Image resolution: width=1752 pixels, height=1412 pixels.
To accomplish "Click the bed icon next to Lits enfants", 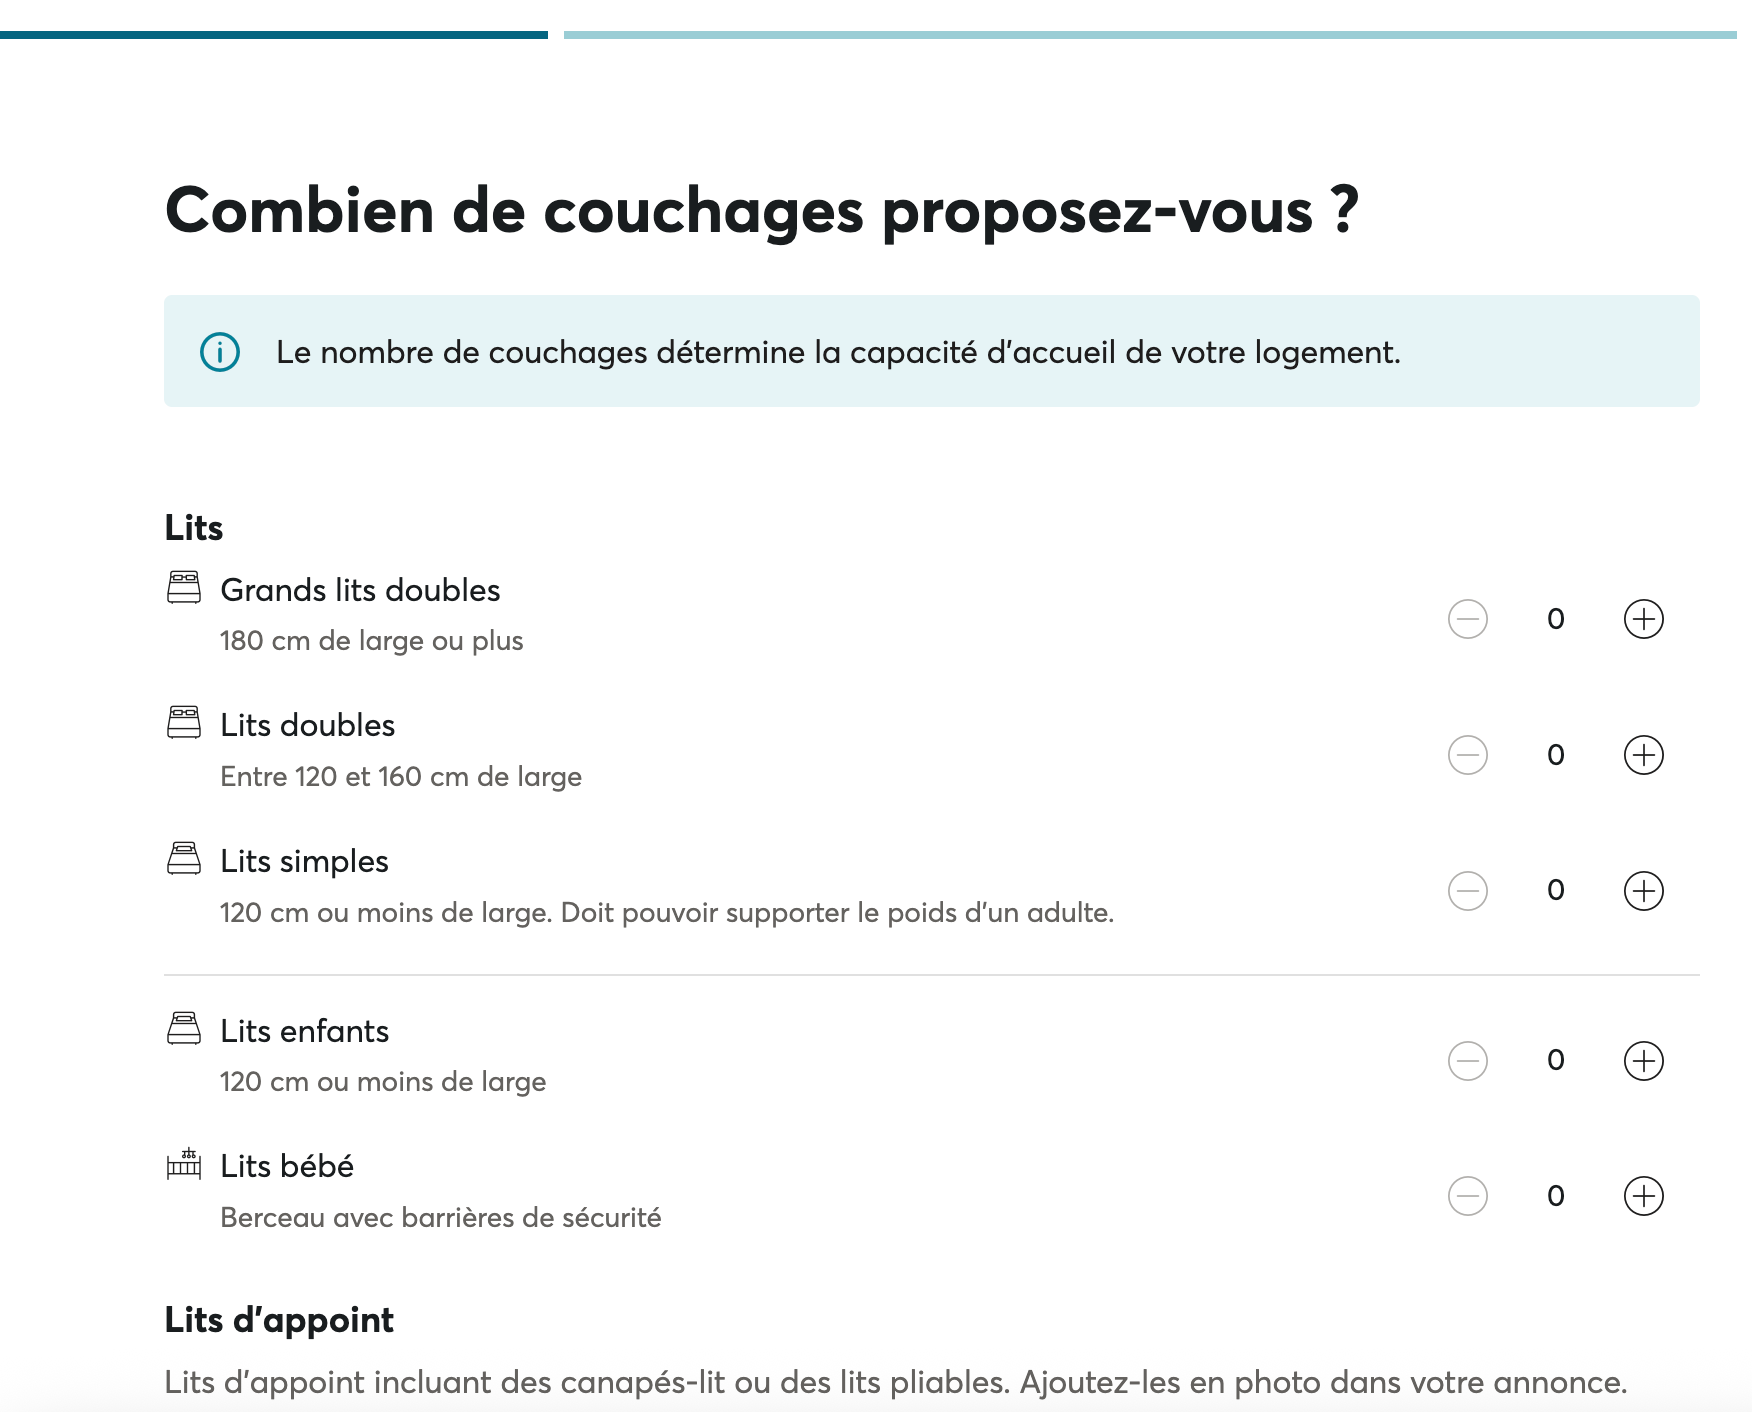I will [x=185, y=1026].
